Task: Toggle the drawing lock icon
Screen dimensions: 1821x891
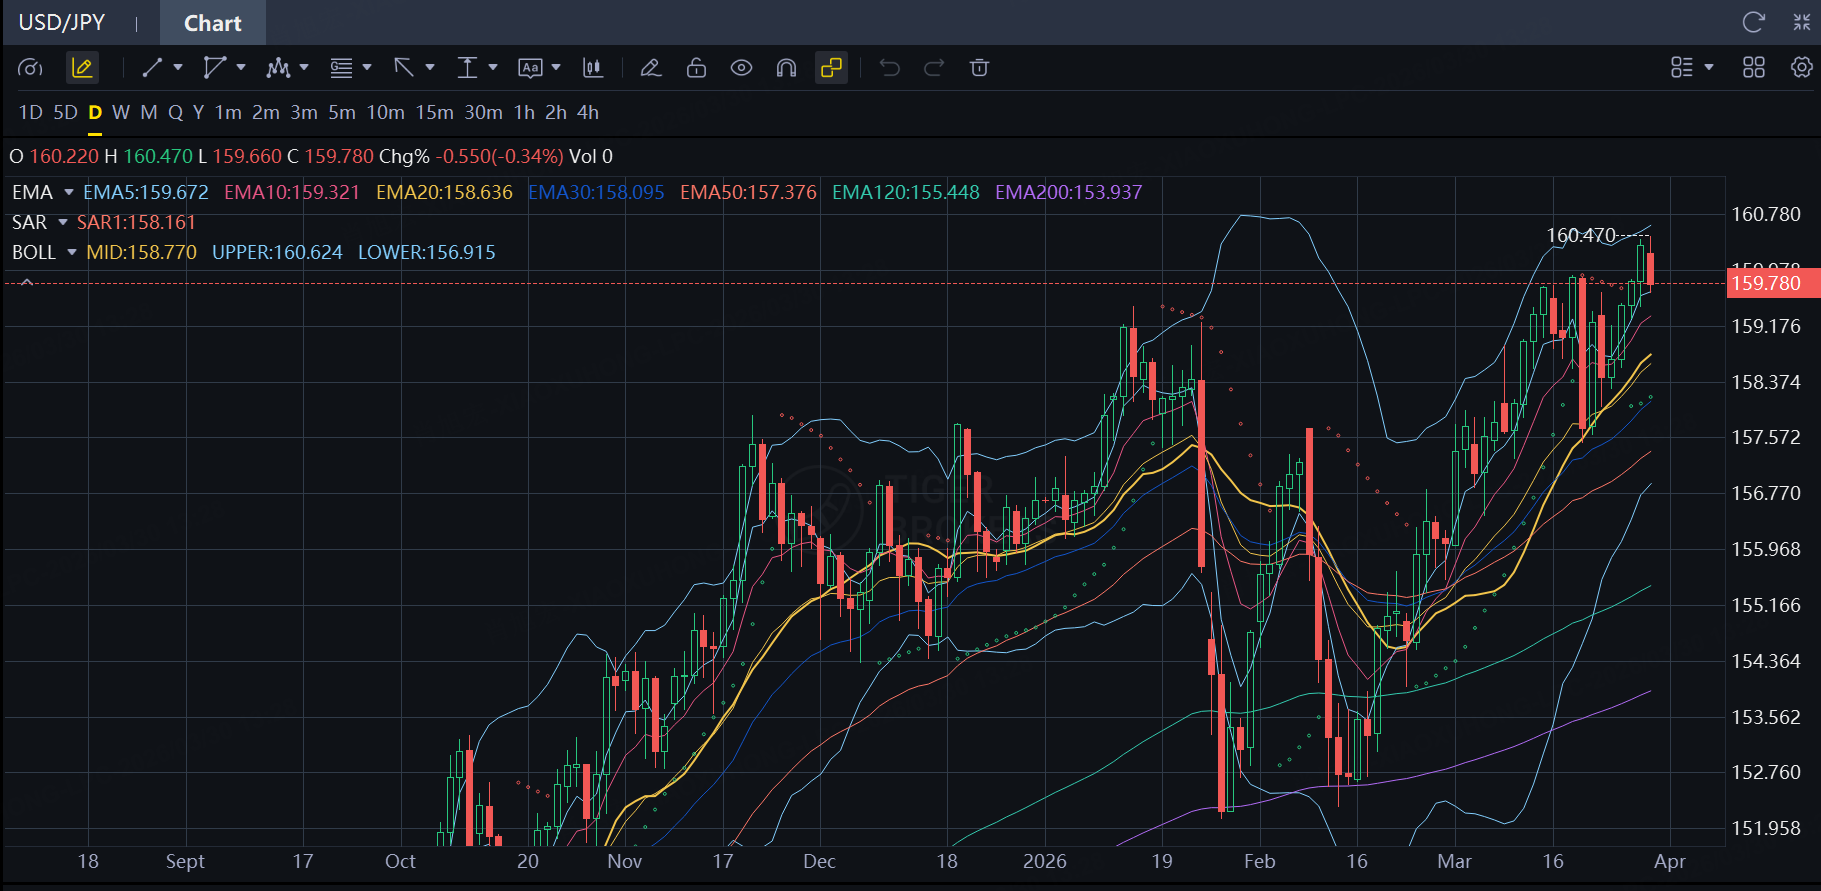Action: point(696,68)
